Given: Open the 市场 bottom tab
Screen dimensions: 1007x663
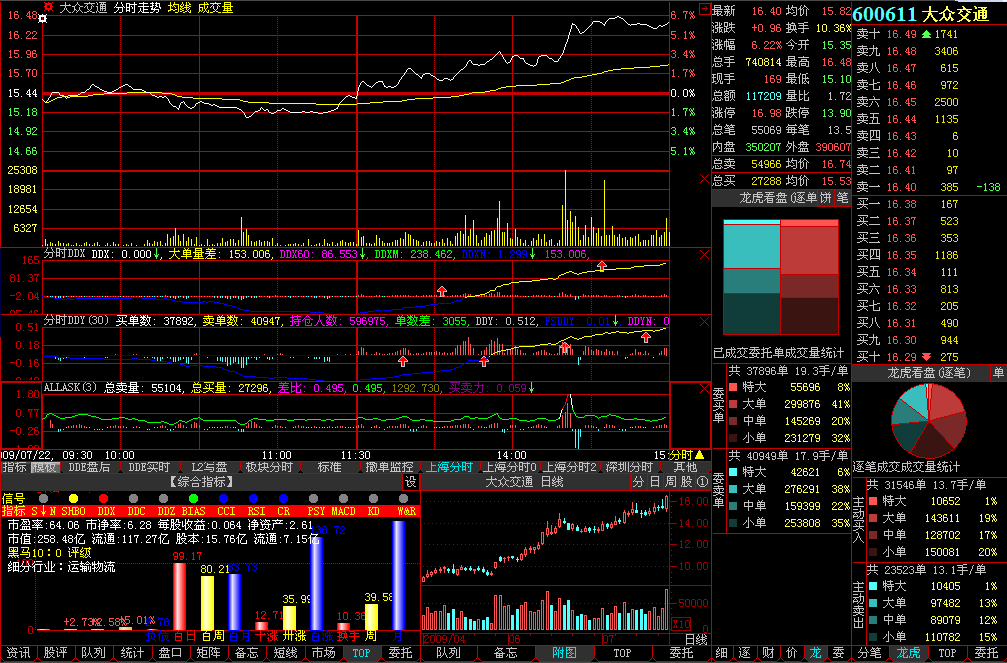Looking at the screenshot, I should [323, 653].
